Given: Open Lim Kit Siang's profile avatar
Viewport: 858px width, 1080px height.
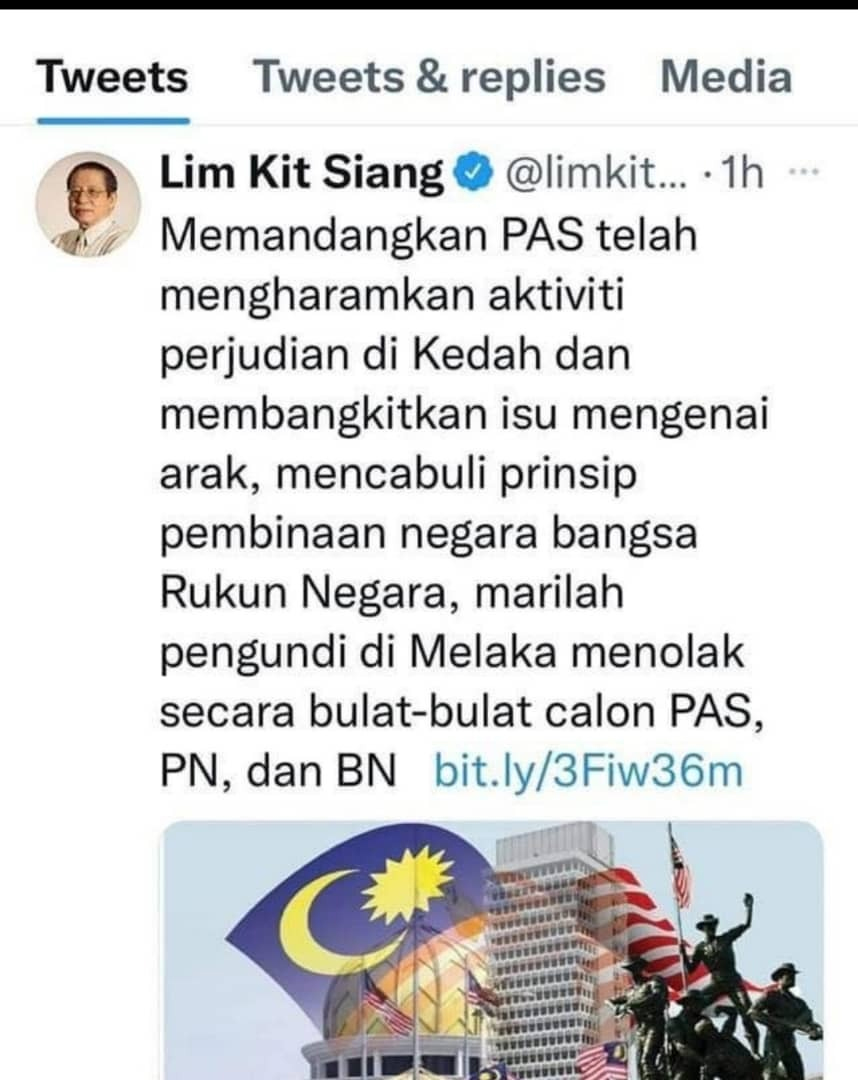Looking at the screenshot, I should pos(88,205).
